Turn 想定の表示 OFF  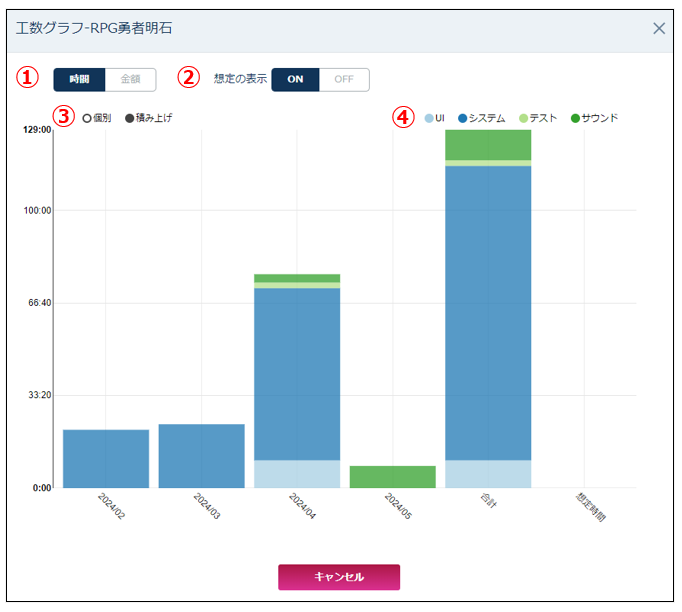pyautogui.click(x=344, y=80)
